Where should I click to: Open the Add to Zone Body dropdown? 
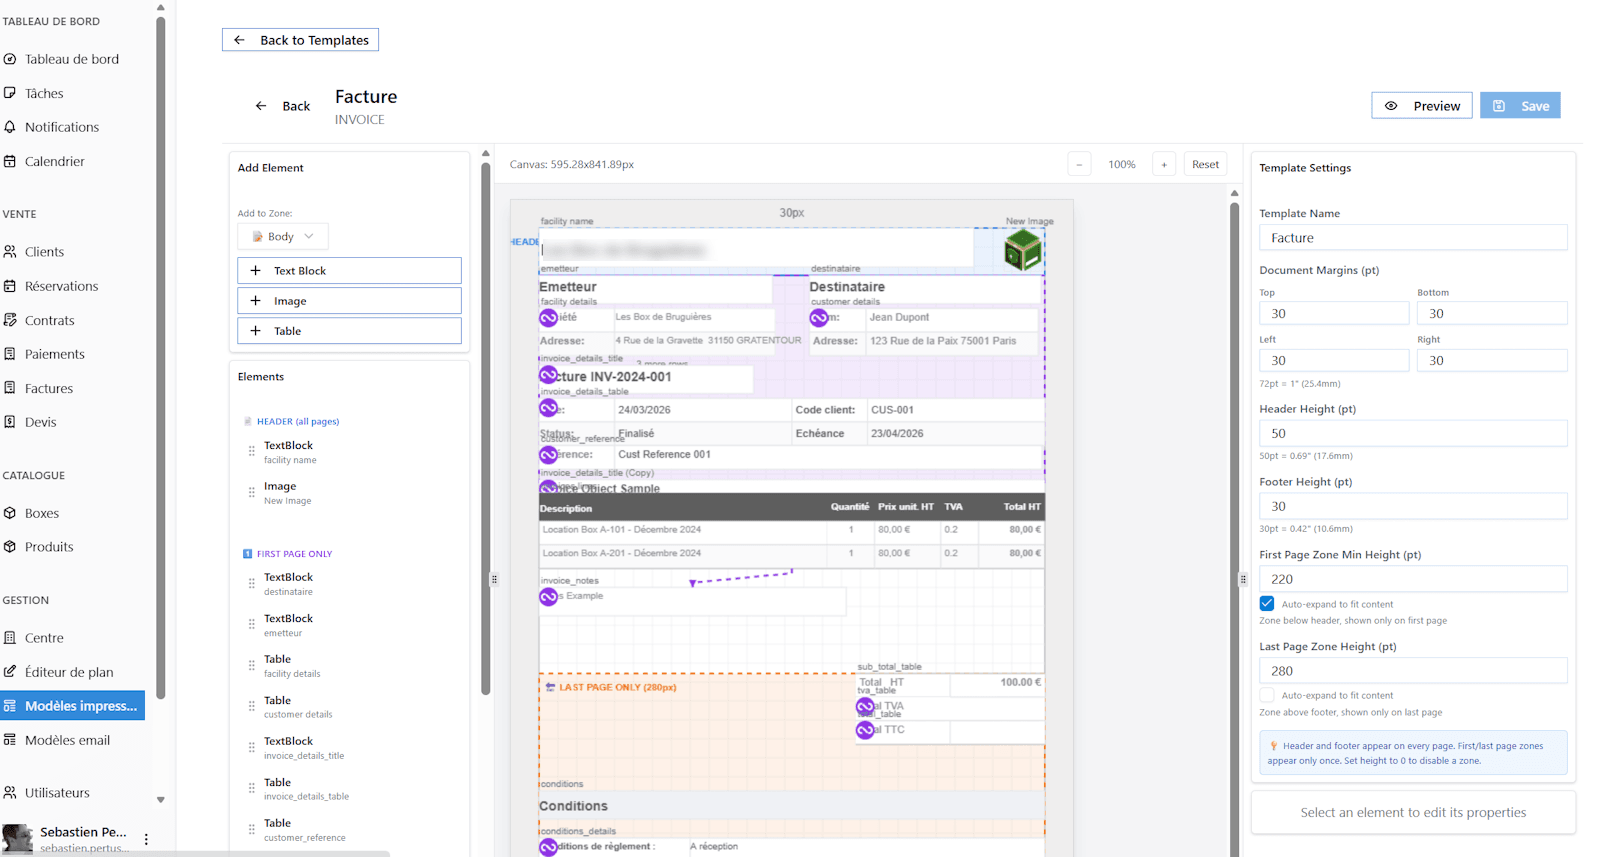pyautogui.click(x=283, y=237)
